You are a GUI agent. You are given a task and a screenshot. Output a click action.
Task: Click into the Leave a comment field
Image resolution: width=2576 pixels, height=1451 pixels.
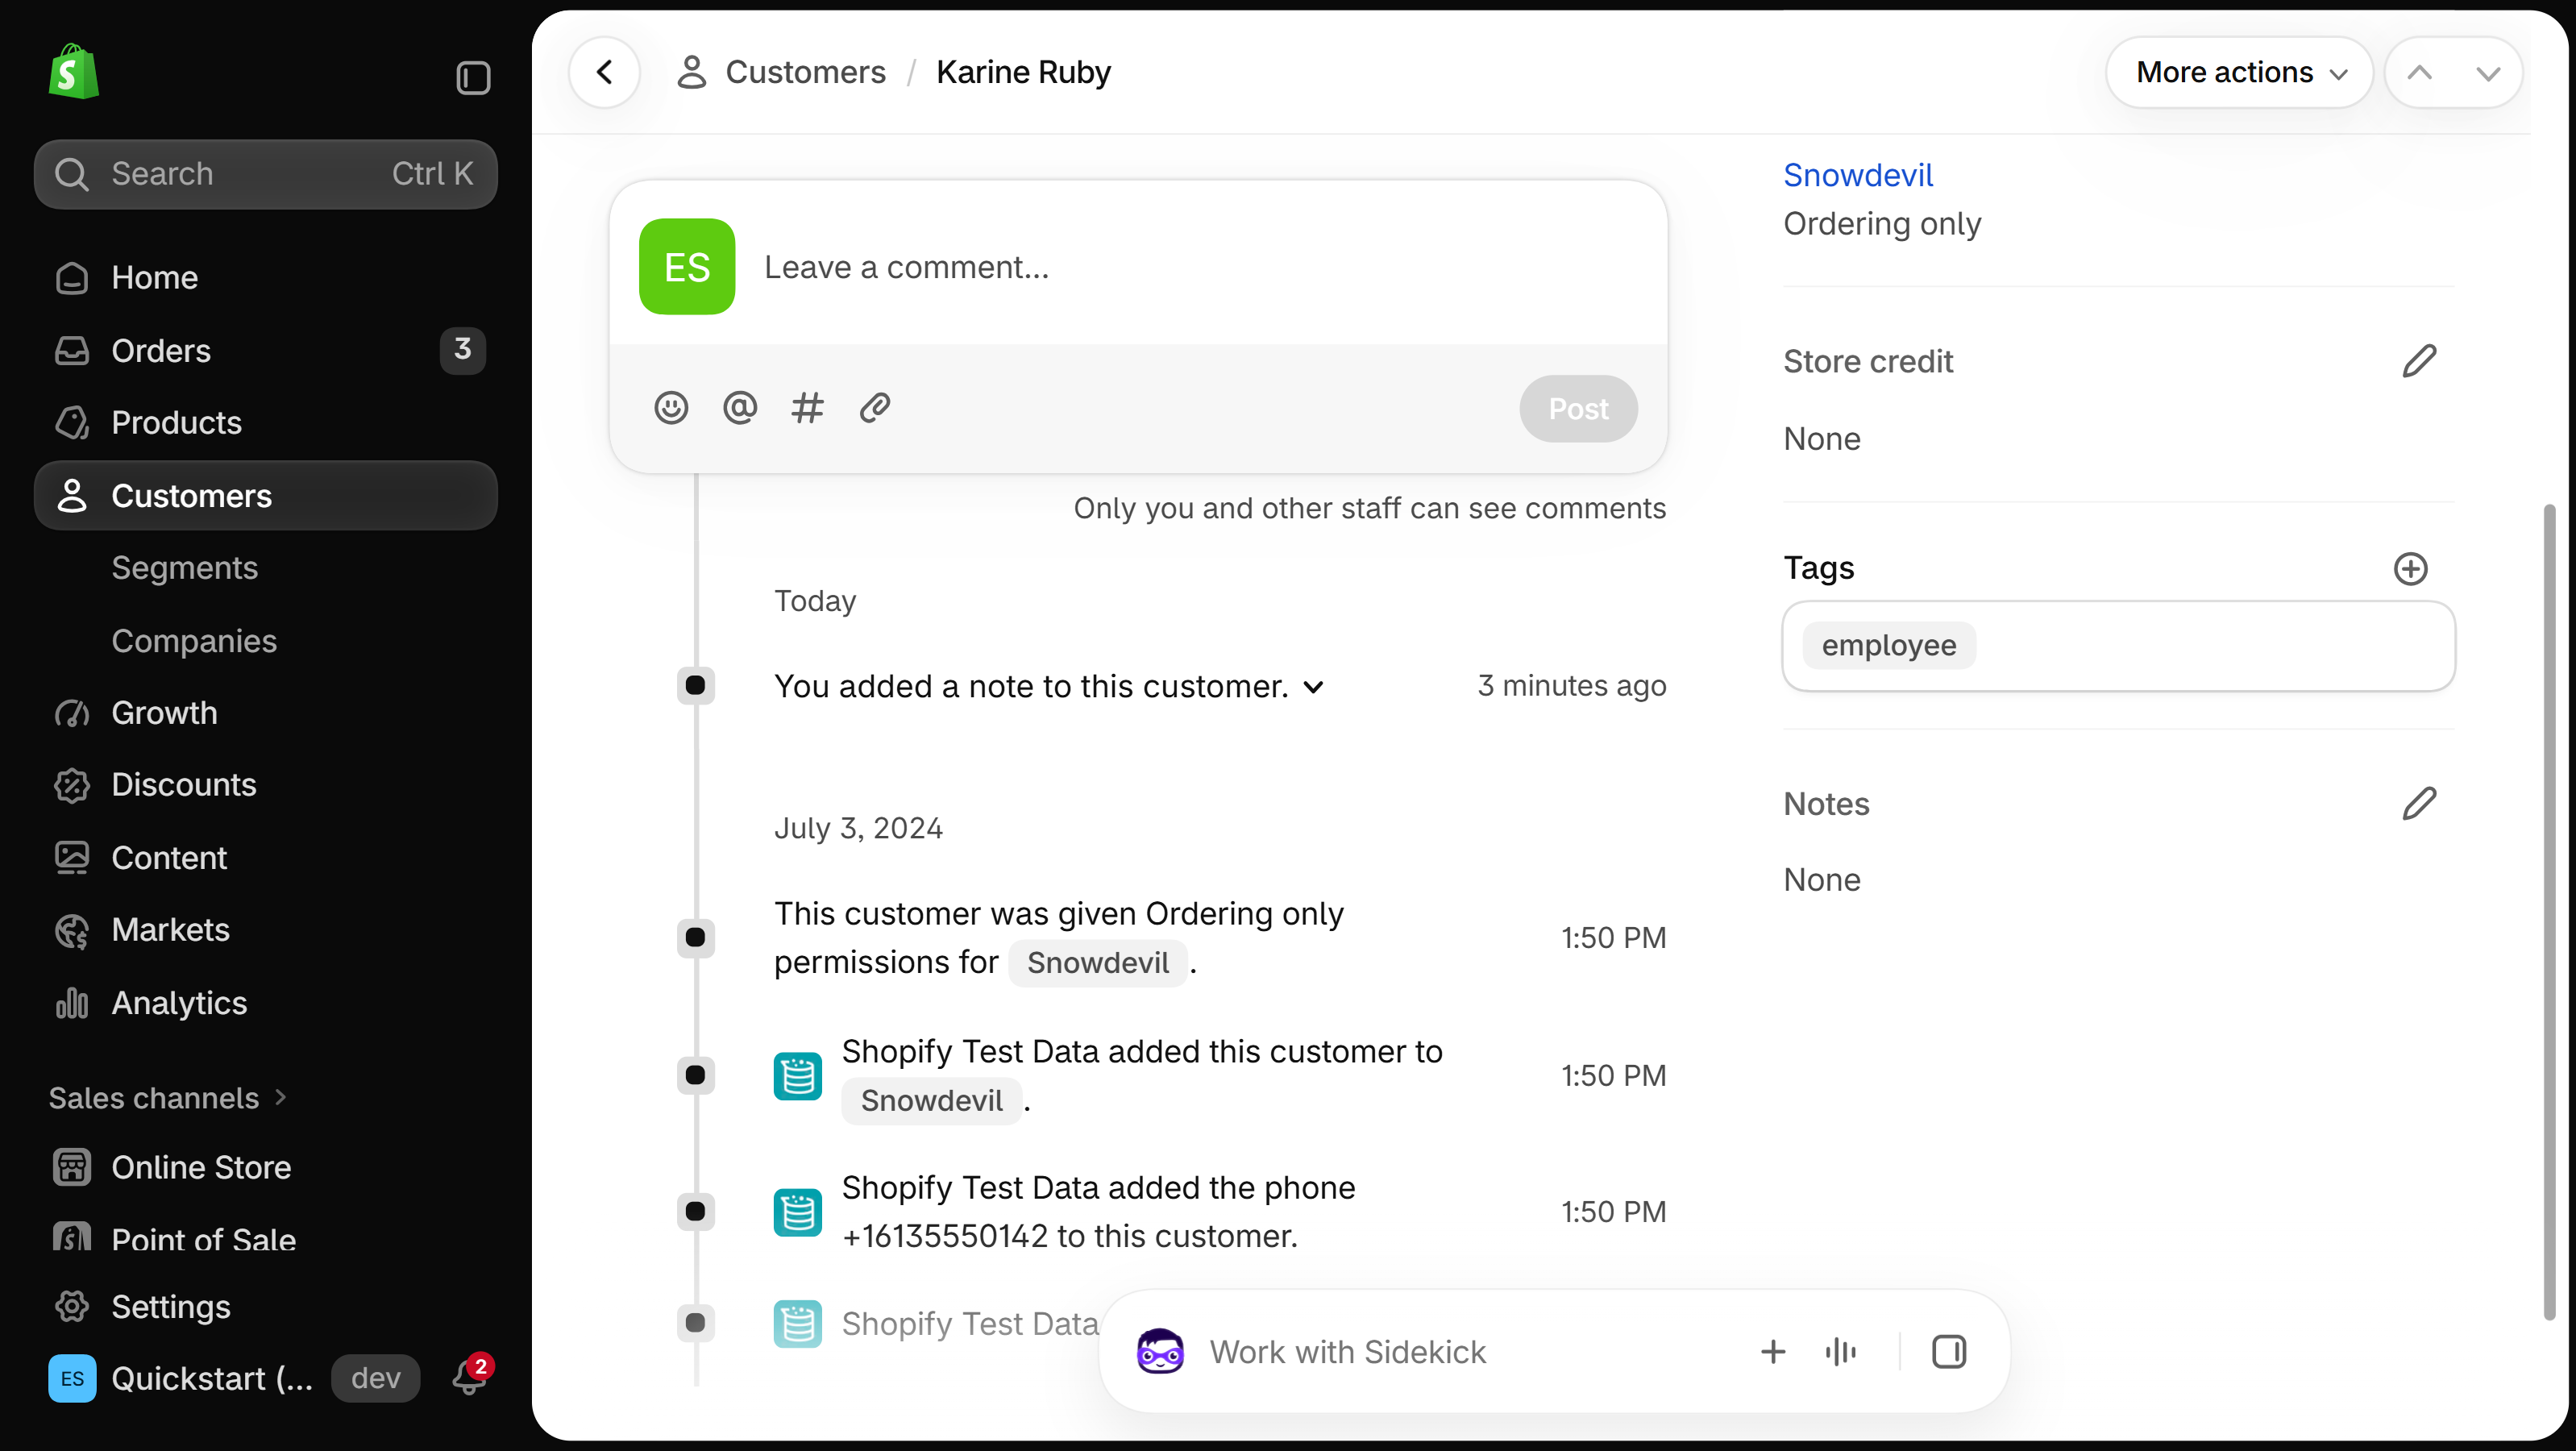point(1200,267)
